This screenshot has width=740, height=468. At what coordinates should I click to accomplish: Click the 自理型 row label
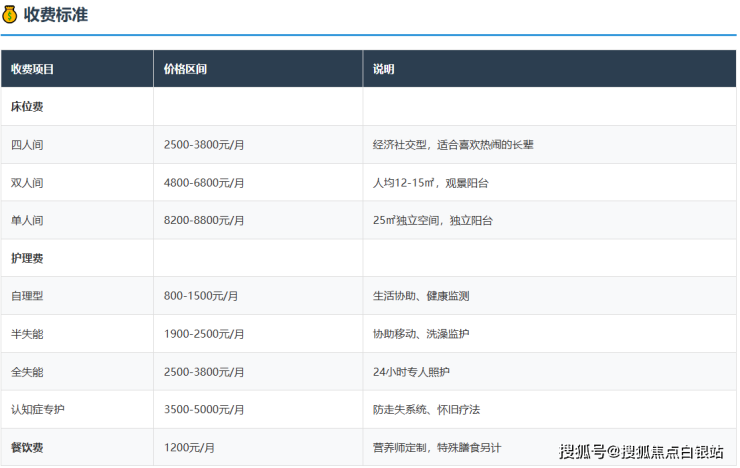click(27, 296)
